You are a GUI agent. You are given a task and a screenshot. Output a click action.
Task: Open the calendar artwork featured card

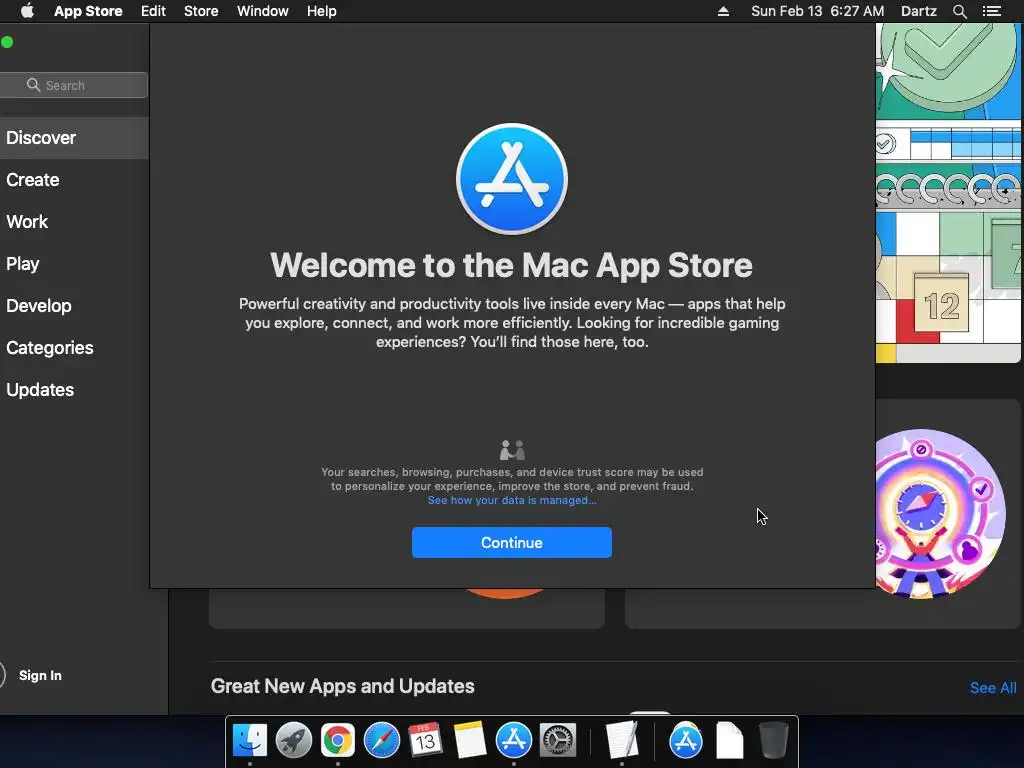948,193
